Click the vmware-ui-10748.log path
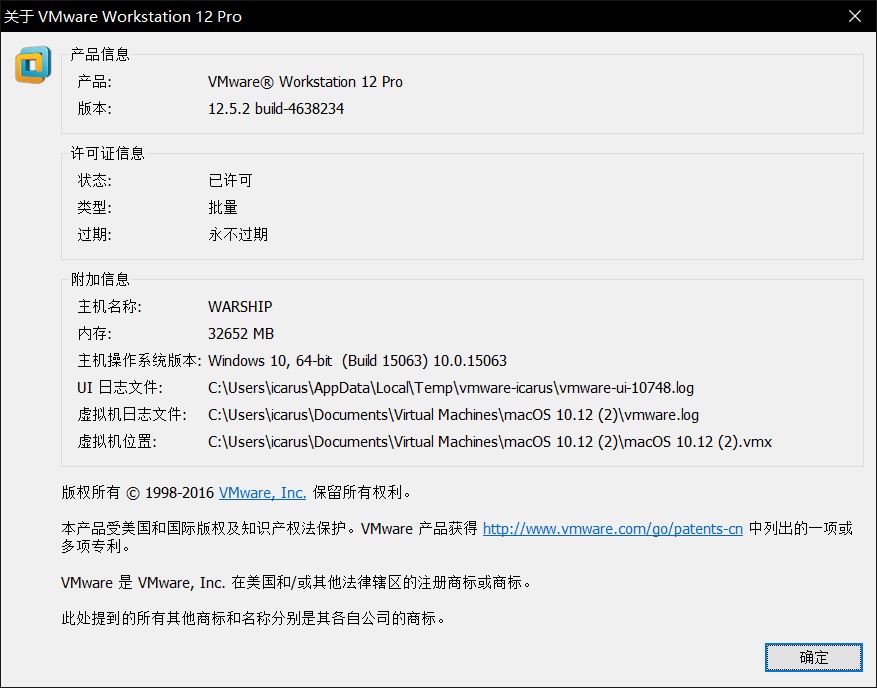The image size is (877, 688). coord(451,388)
